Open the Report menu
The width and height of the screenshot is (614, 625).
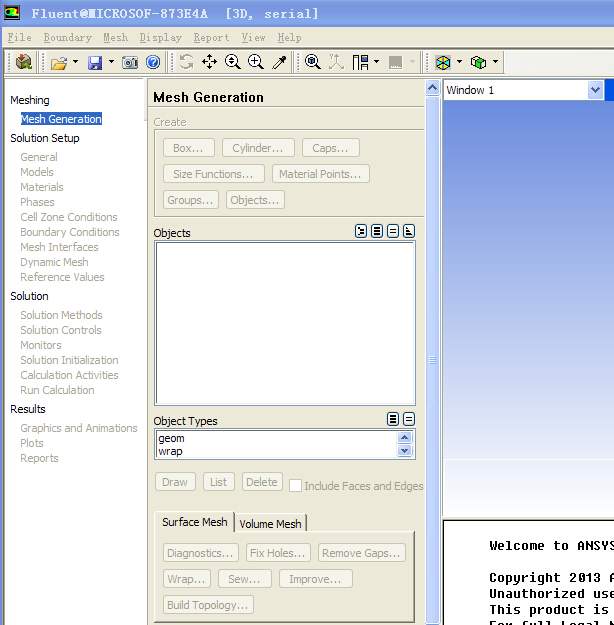coord(211,37)
